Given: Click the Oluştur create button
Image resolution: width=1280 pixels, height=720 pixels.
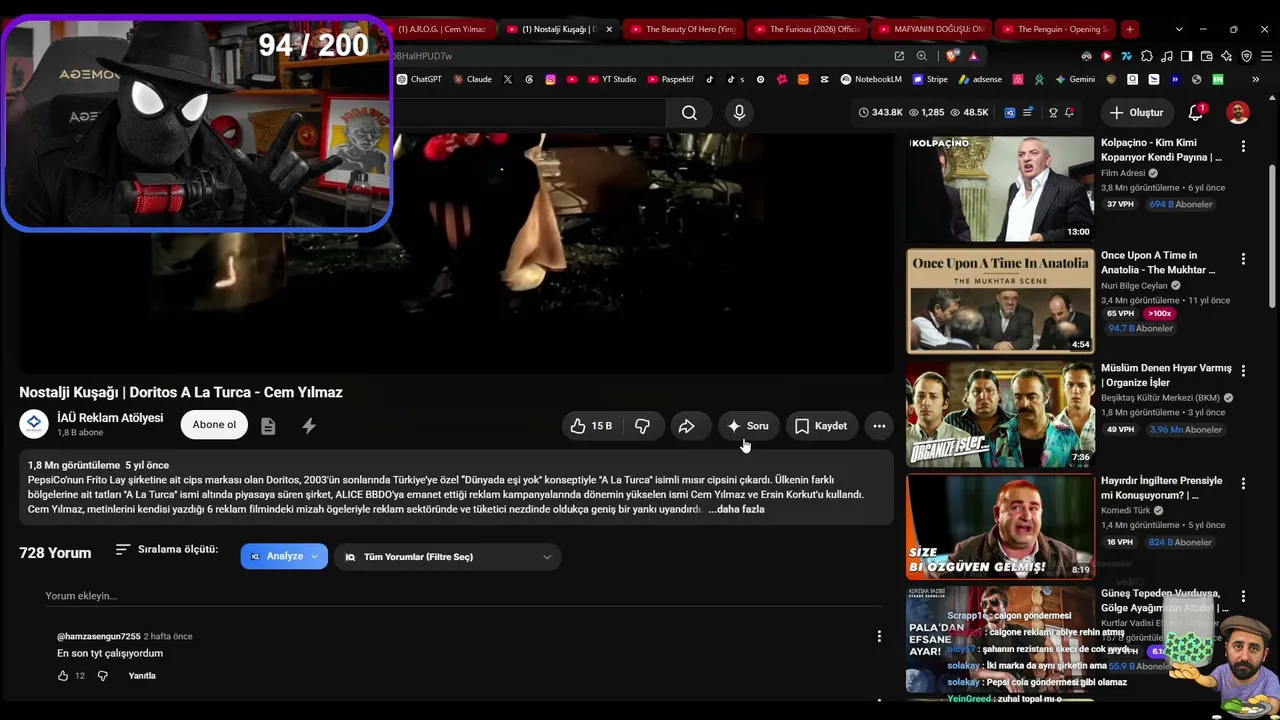Looking at the screenshot, I should 1136,113.
